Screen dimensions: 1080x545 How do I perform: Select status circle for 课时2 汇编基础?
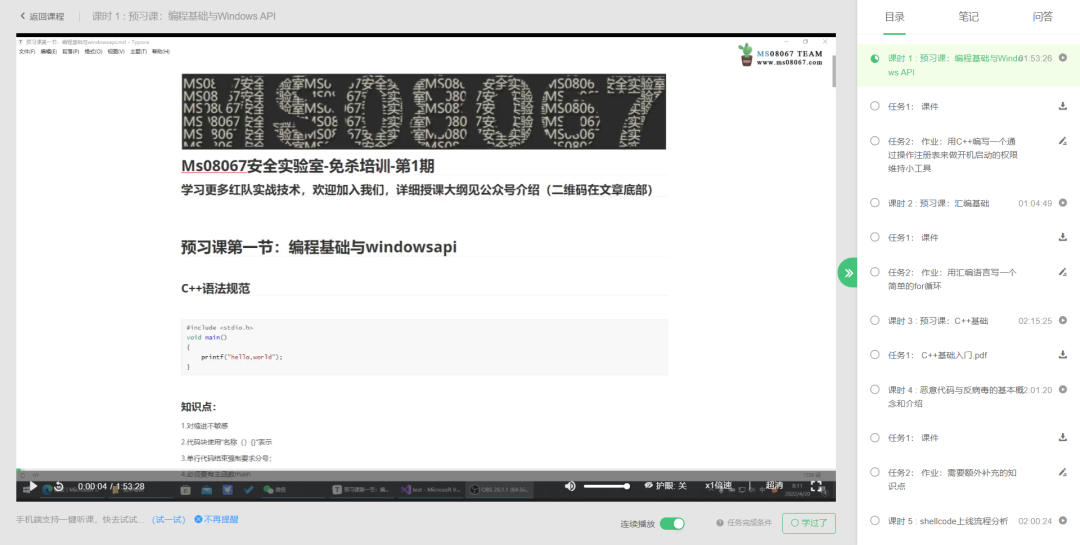[x=875, y=203]
